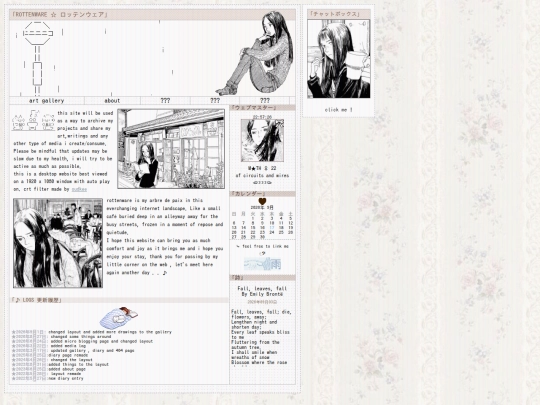
Task: Click the sleeping character pixel icon in logs
Action: [x=118, y=318]
